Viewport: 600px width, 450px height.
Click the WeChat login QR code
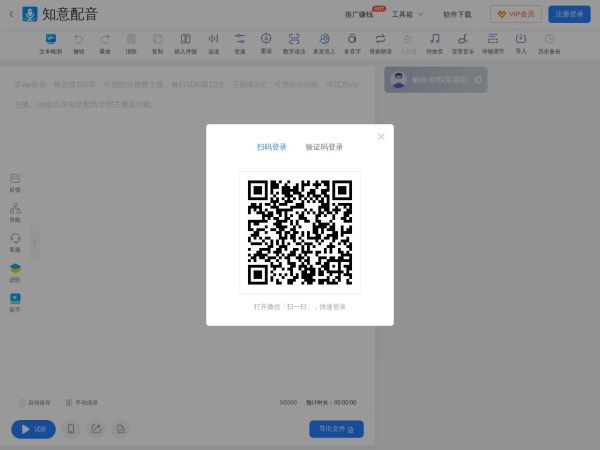click(x=300, y=232)
